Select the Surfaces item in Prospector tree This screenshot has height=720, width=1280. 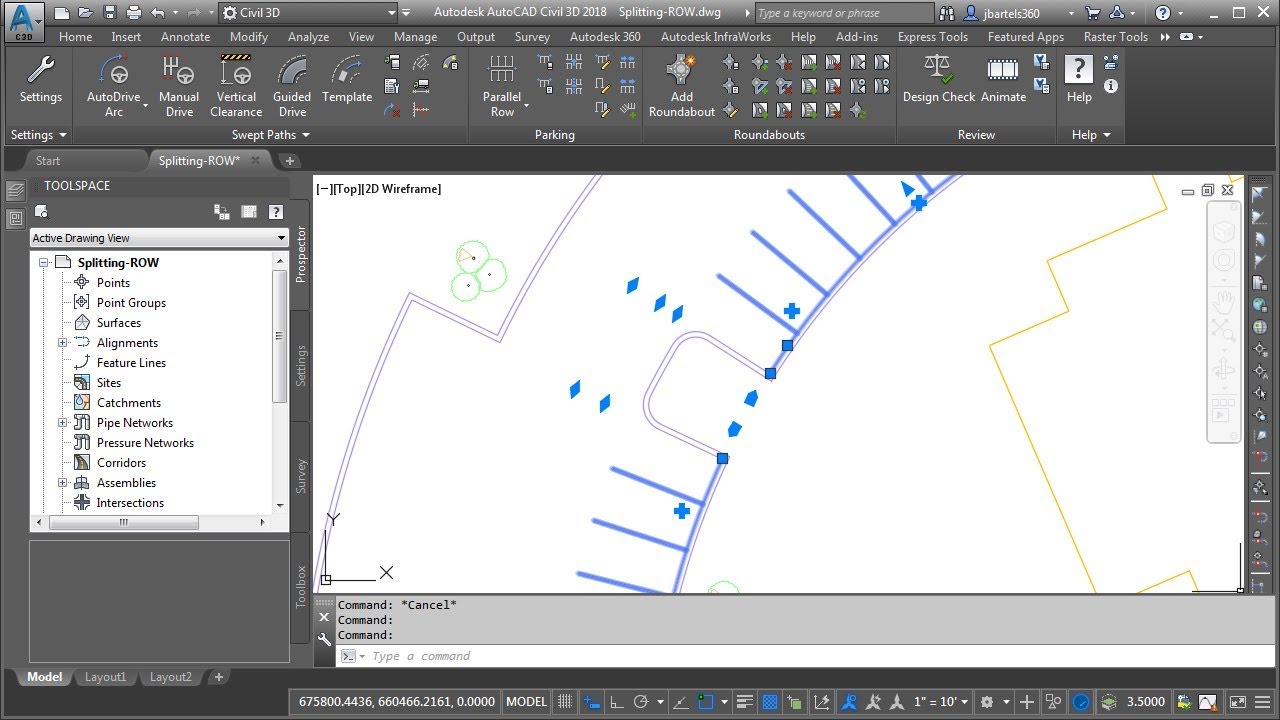coord(118,323)
